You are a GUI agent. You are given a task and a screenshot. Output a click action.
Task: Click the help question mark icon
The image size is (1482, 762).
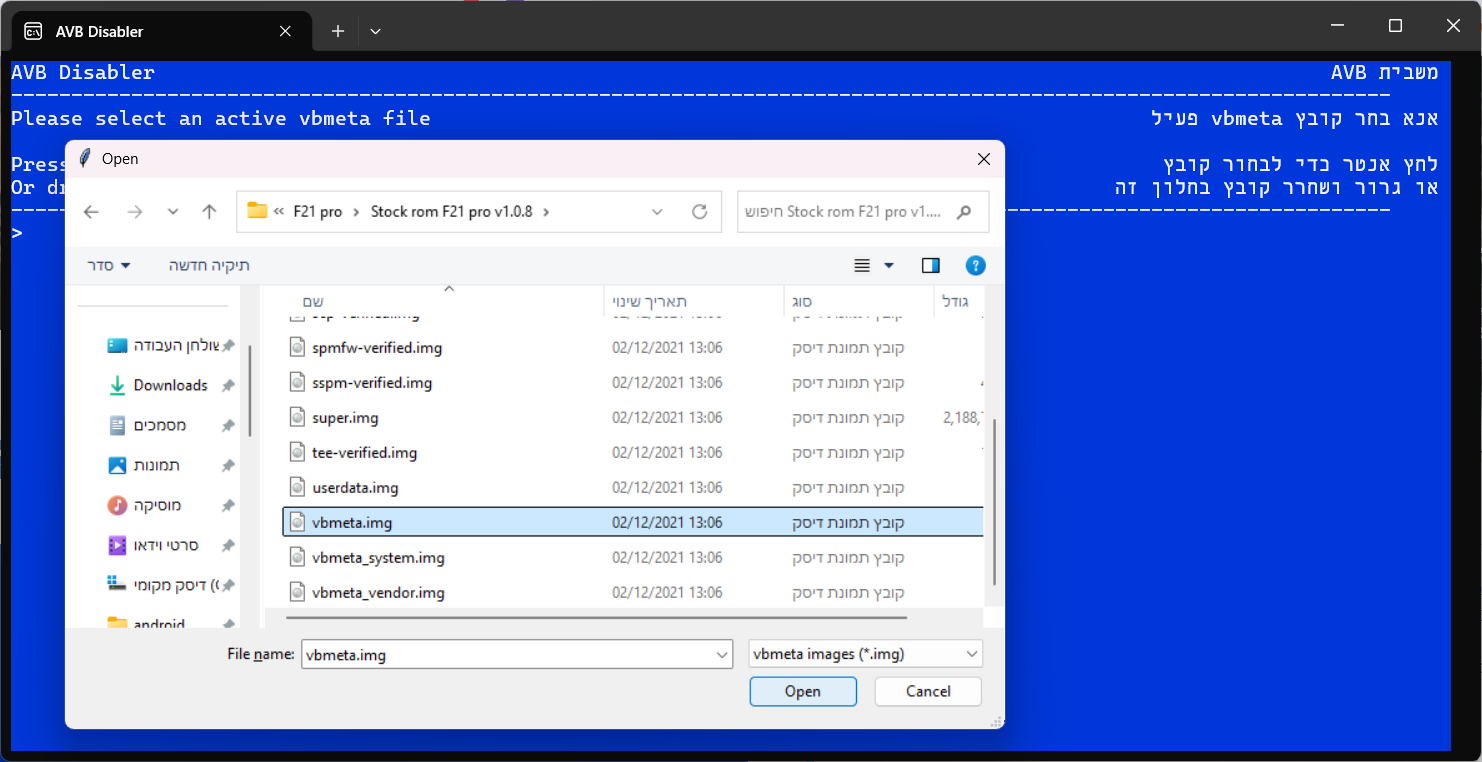point(975,265)
